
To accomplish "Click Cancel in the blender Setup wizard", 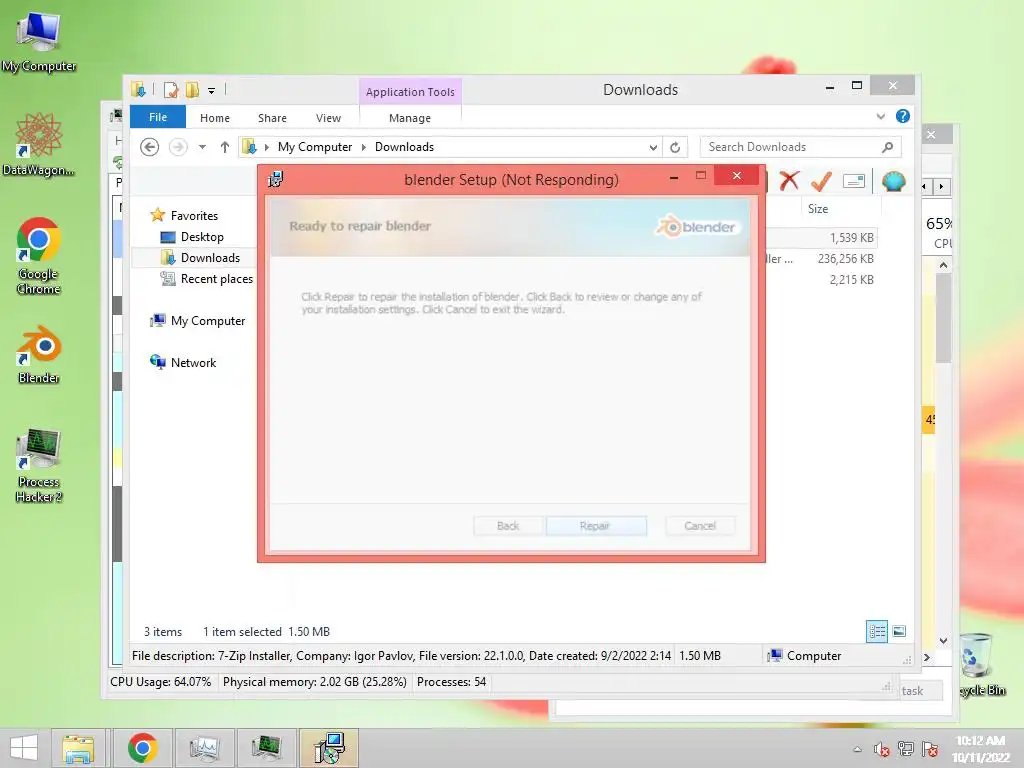I will pyautogui.click(x=700, y=526).
